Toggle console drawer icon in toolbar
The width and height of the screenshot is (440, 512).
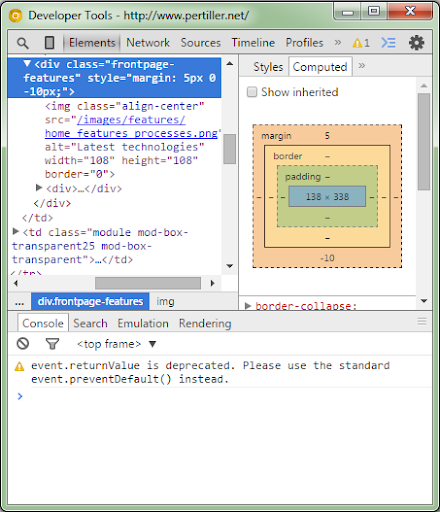tap(388, 43)
